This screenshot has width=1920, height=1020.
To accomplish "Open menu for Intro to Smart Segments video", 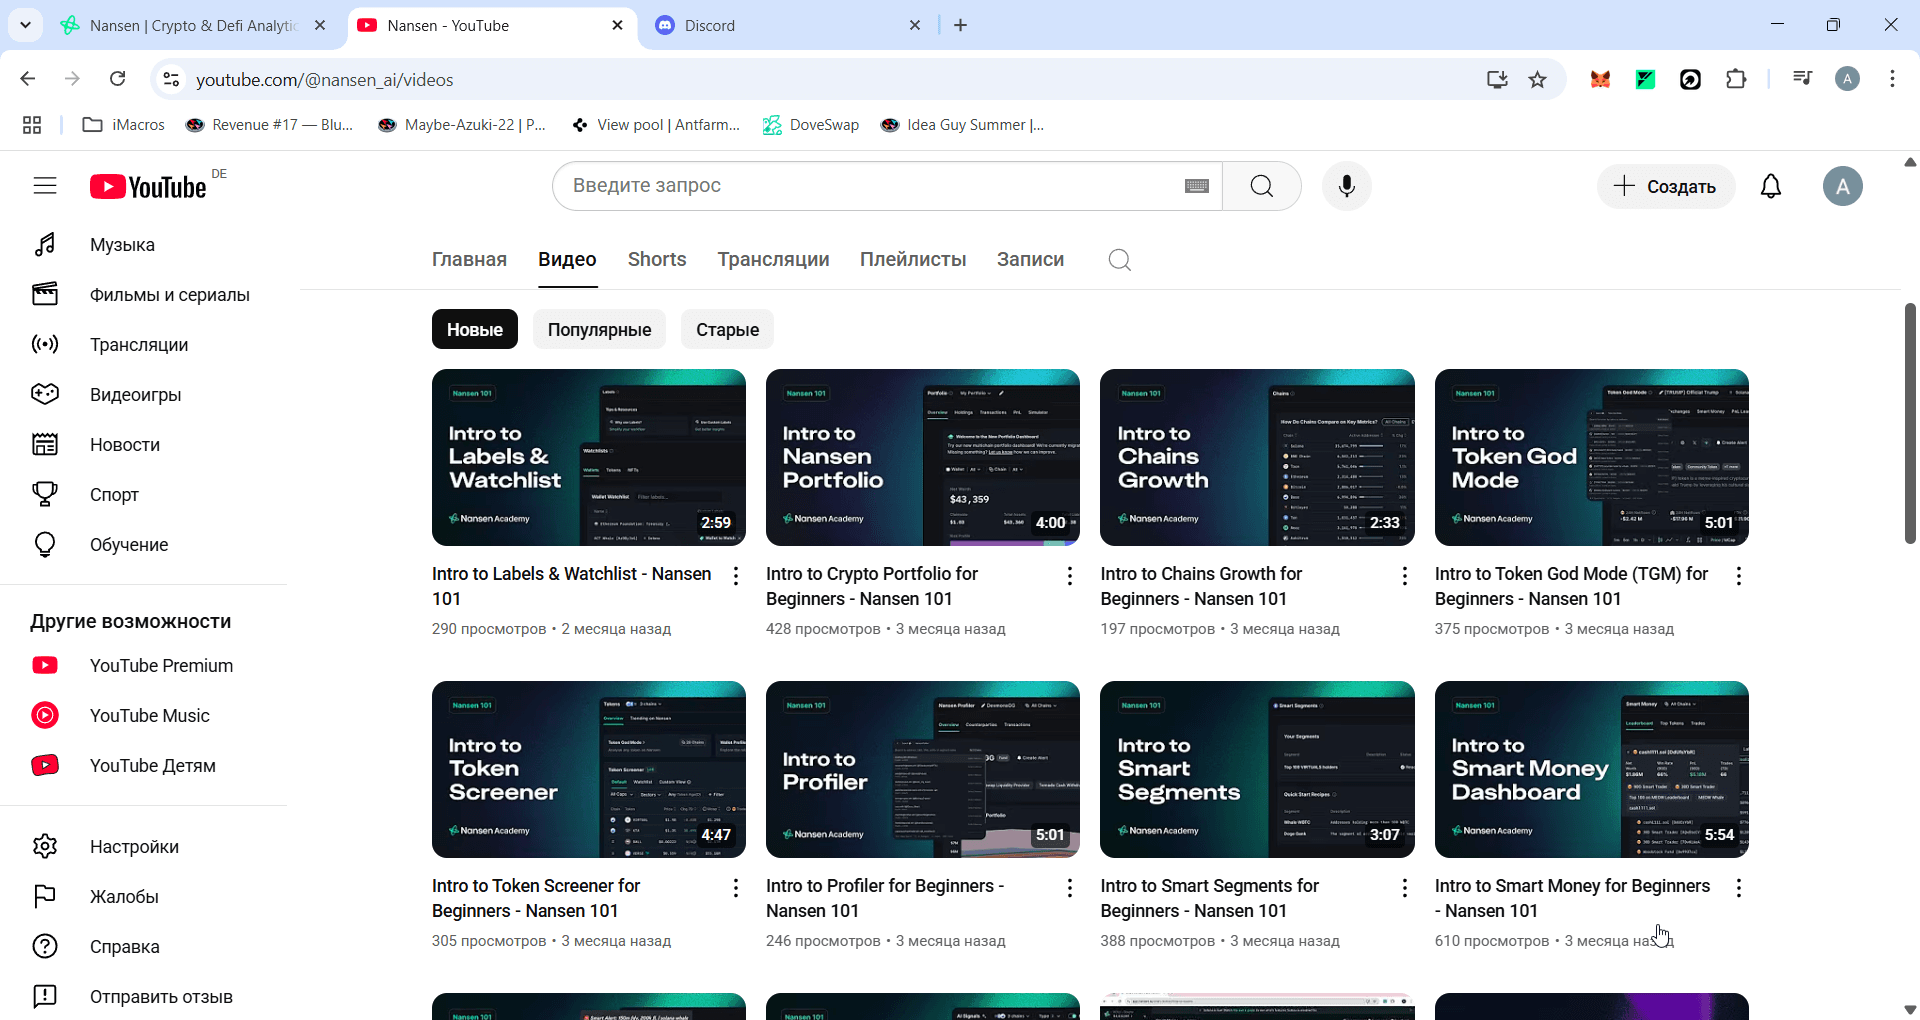I will pyautogui.click(x=1405, y=888).
